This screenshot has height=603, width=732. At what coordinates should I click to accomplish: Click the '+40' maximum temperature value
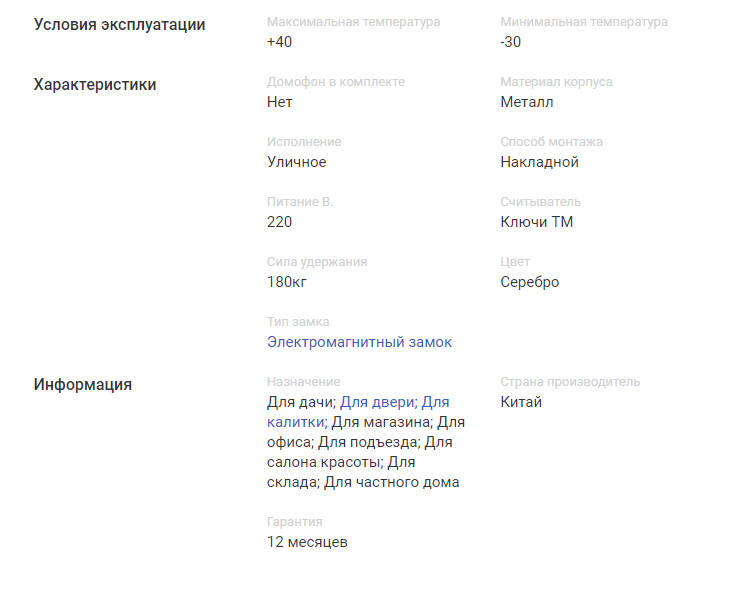tap(279, 42)
